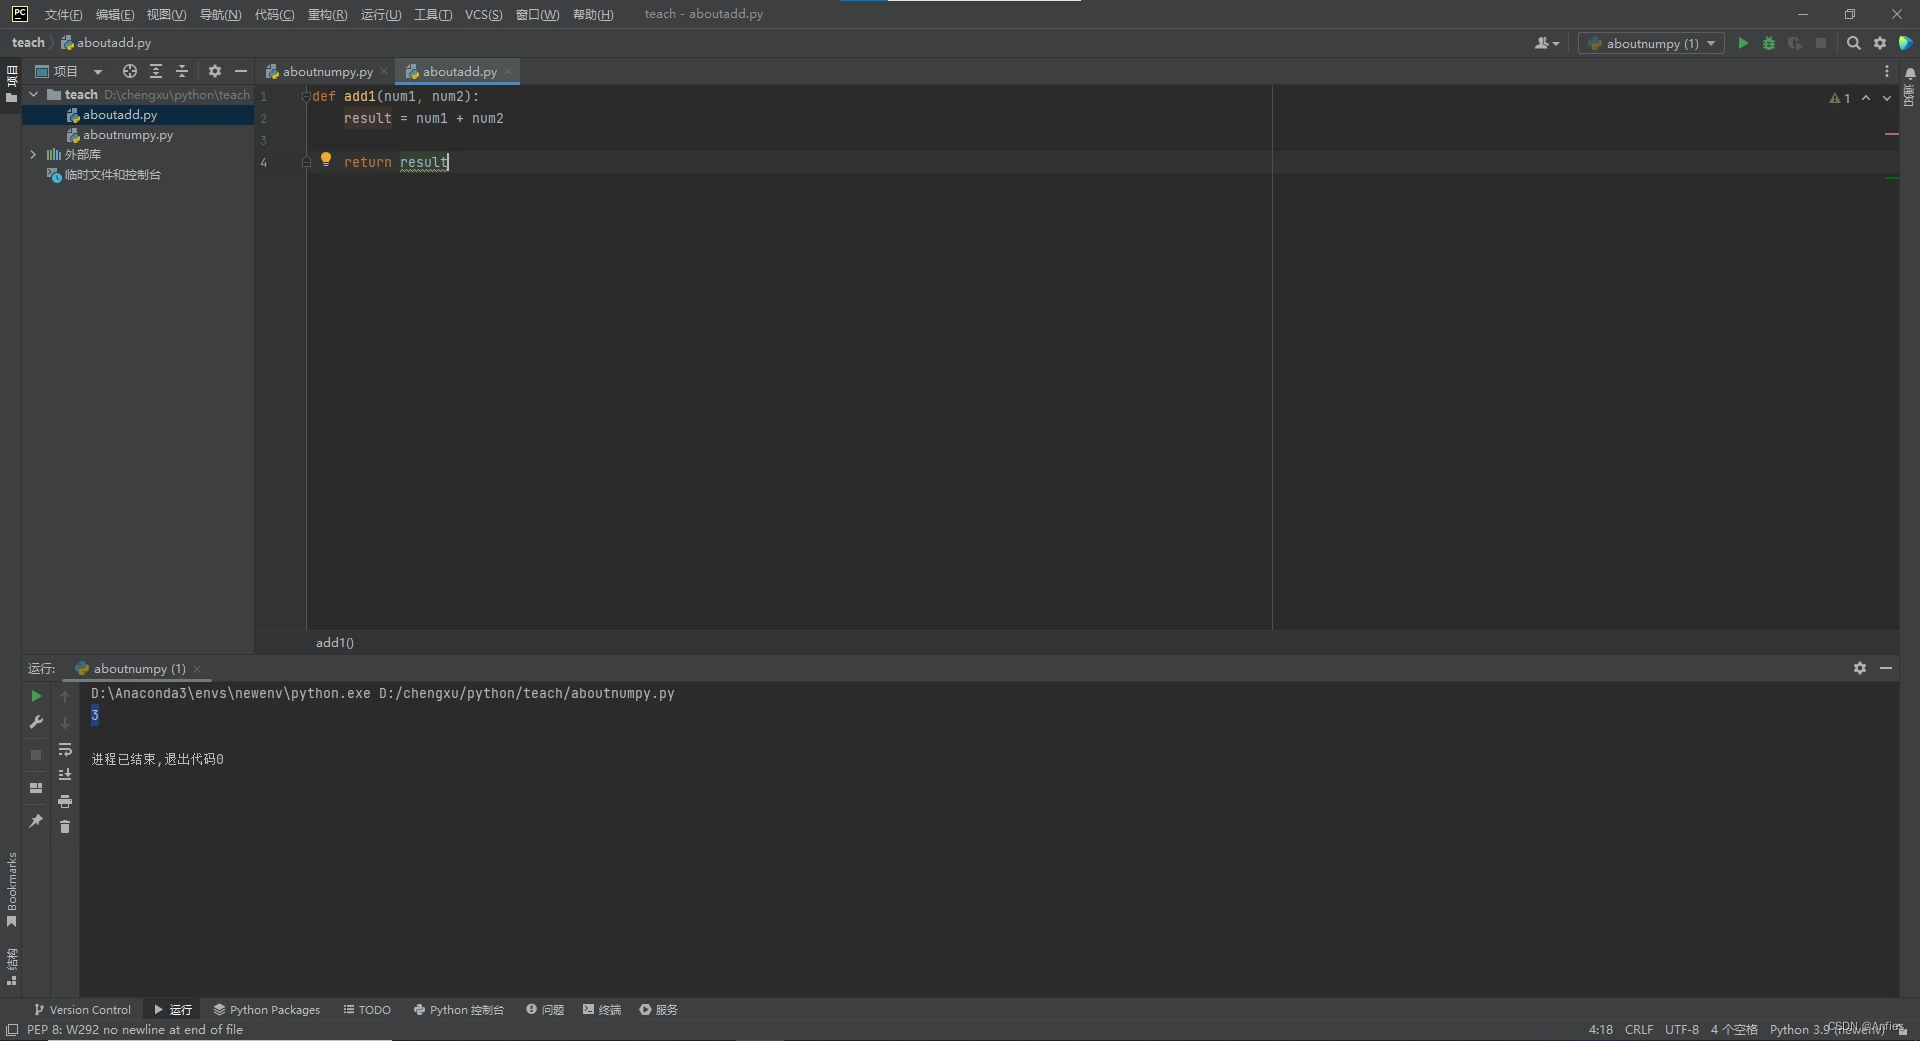Open 服务 services tool window
This screenshot has height=1041, width=1920.
(659, 1010)
